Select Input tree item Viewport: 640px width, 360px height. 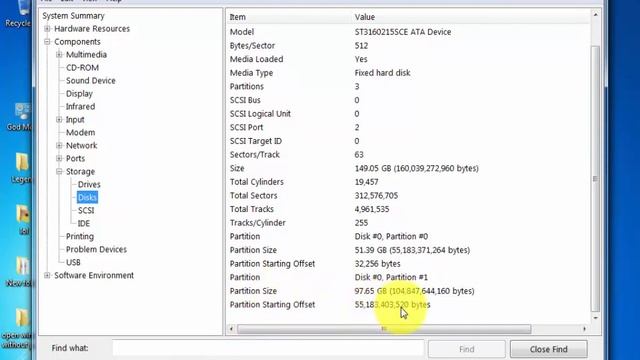click(75, 120)
